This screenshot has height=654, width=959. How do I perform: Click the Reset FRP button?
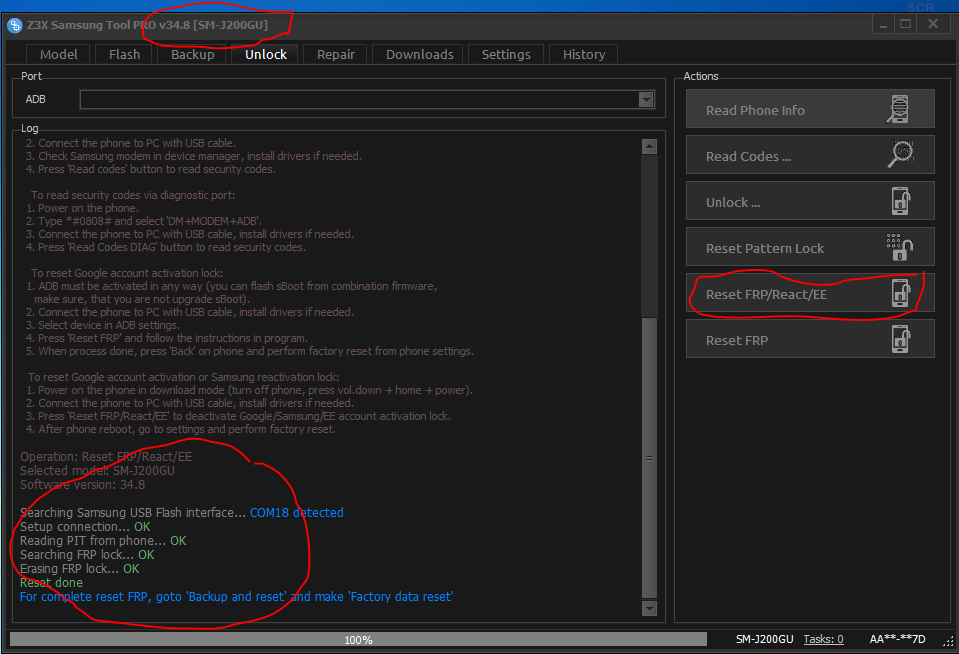tap(810, 339)
